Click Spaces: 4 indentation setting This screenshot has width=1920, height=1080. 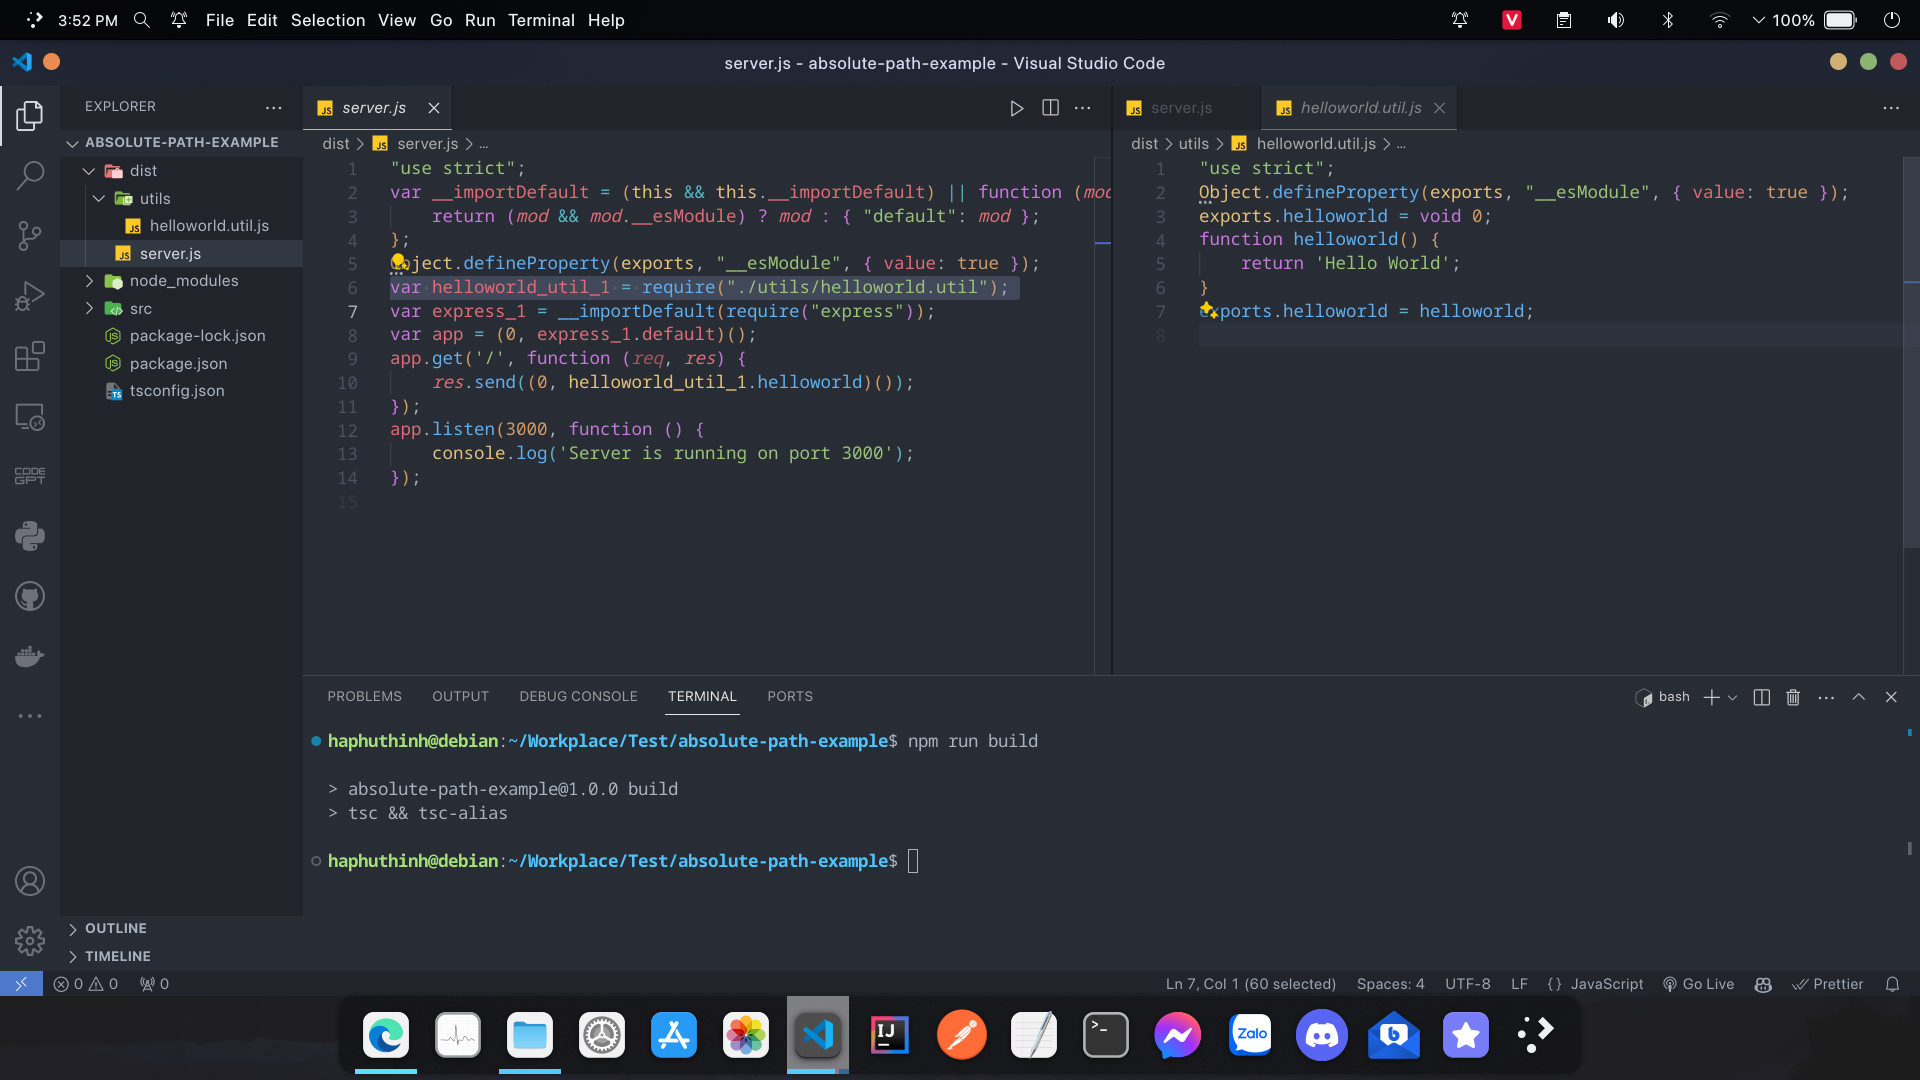point(1390,984)
